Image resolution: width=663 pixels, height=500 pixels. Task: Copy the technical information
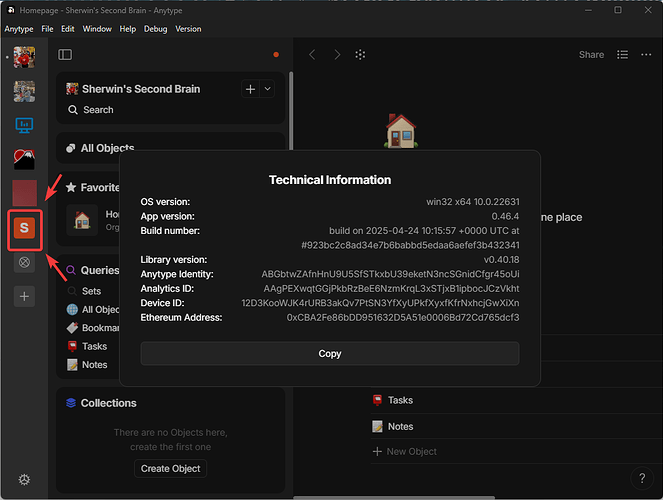point(330,353)
